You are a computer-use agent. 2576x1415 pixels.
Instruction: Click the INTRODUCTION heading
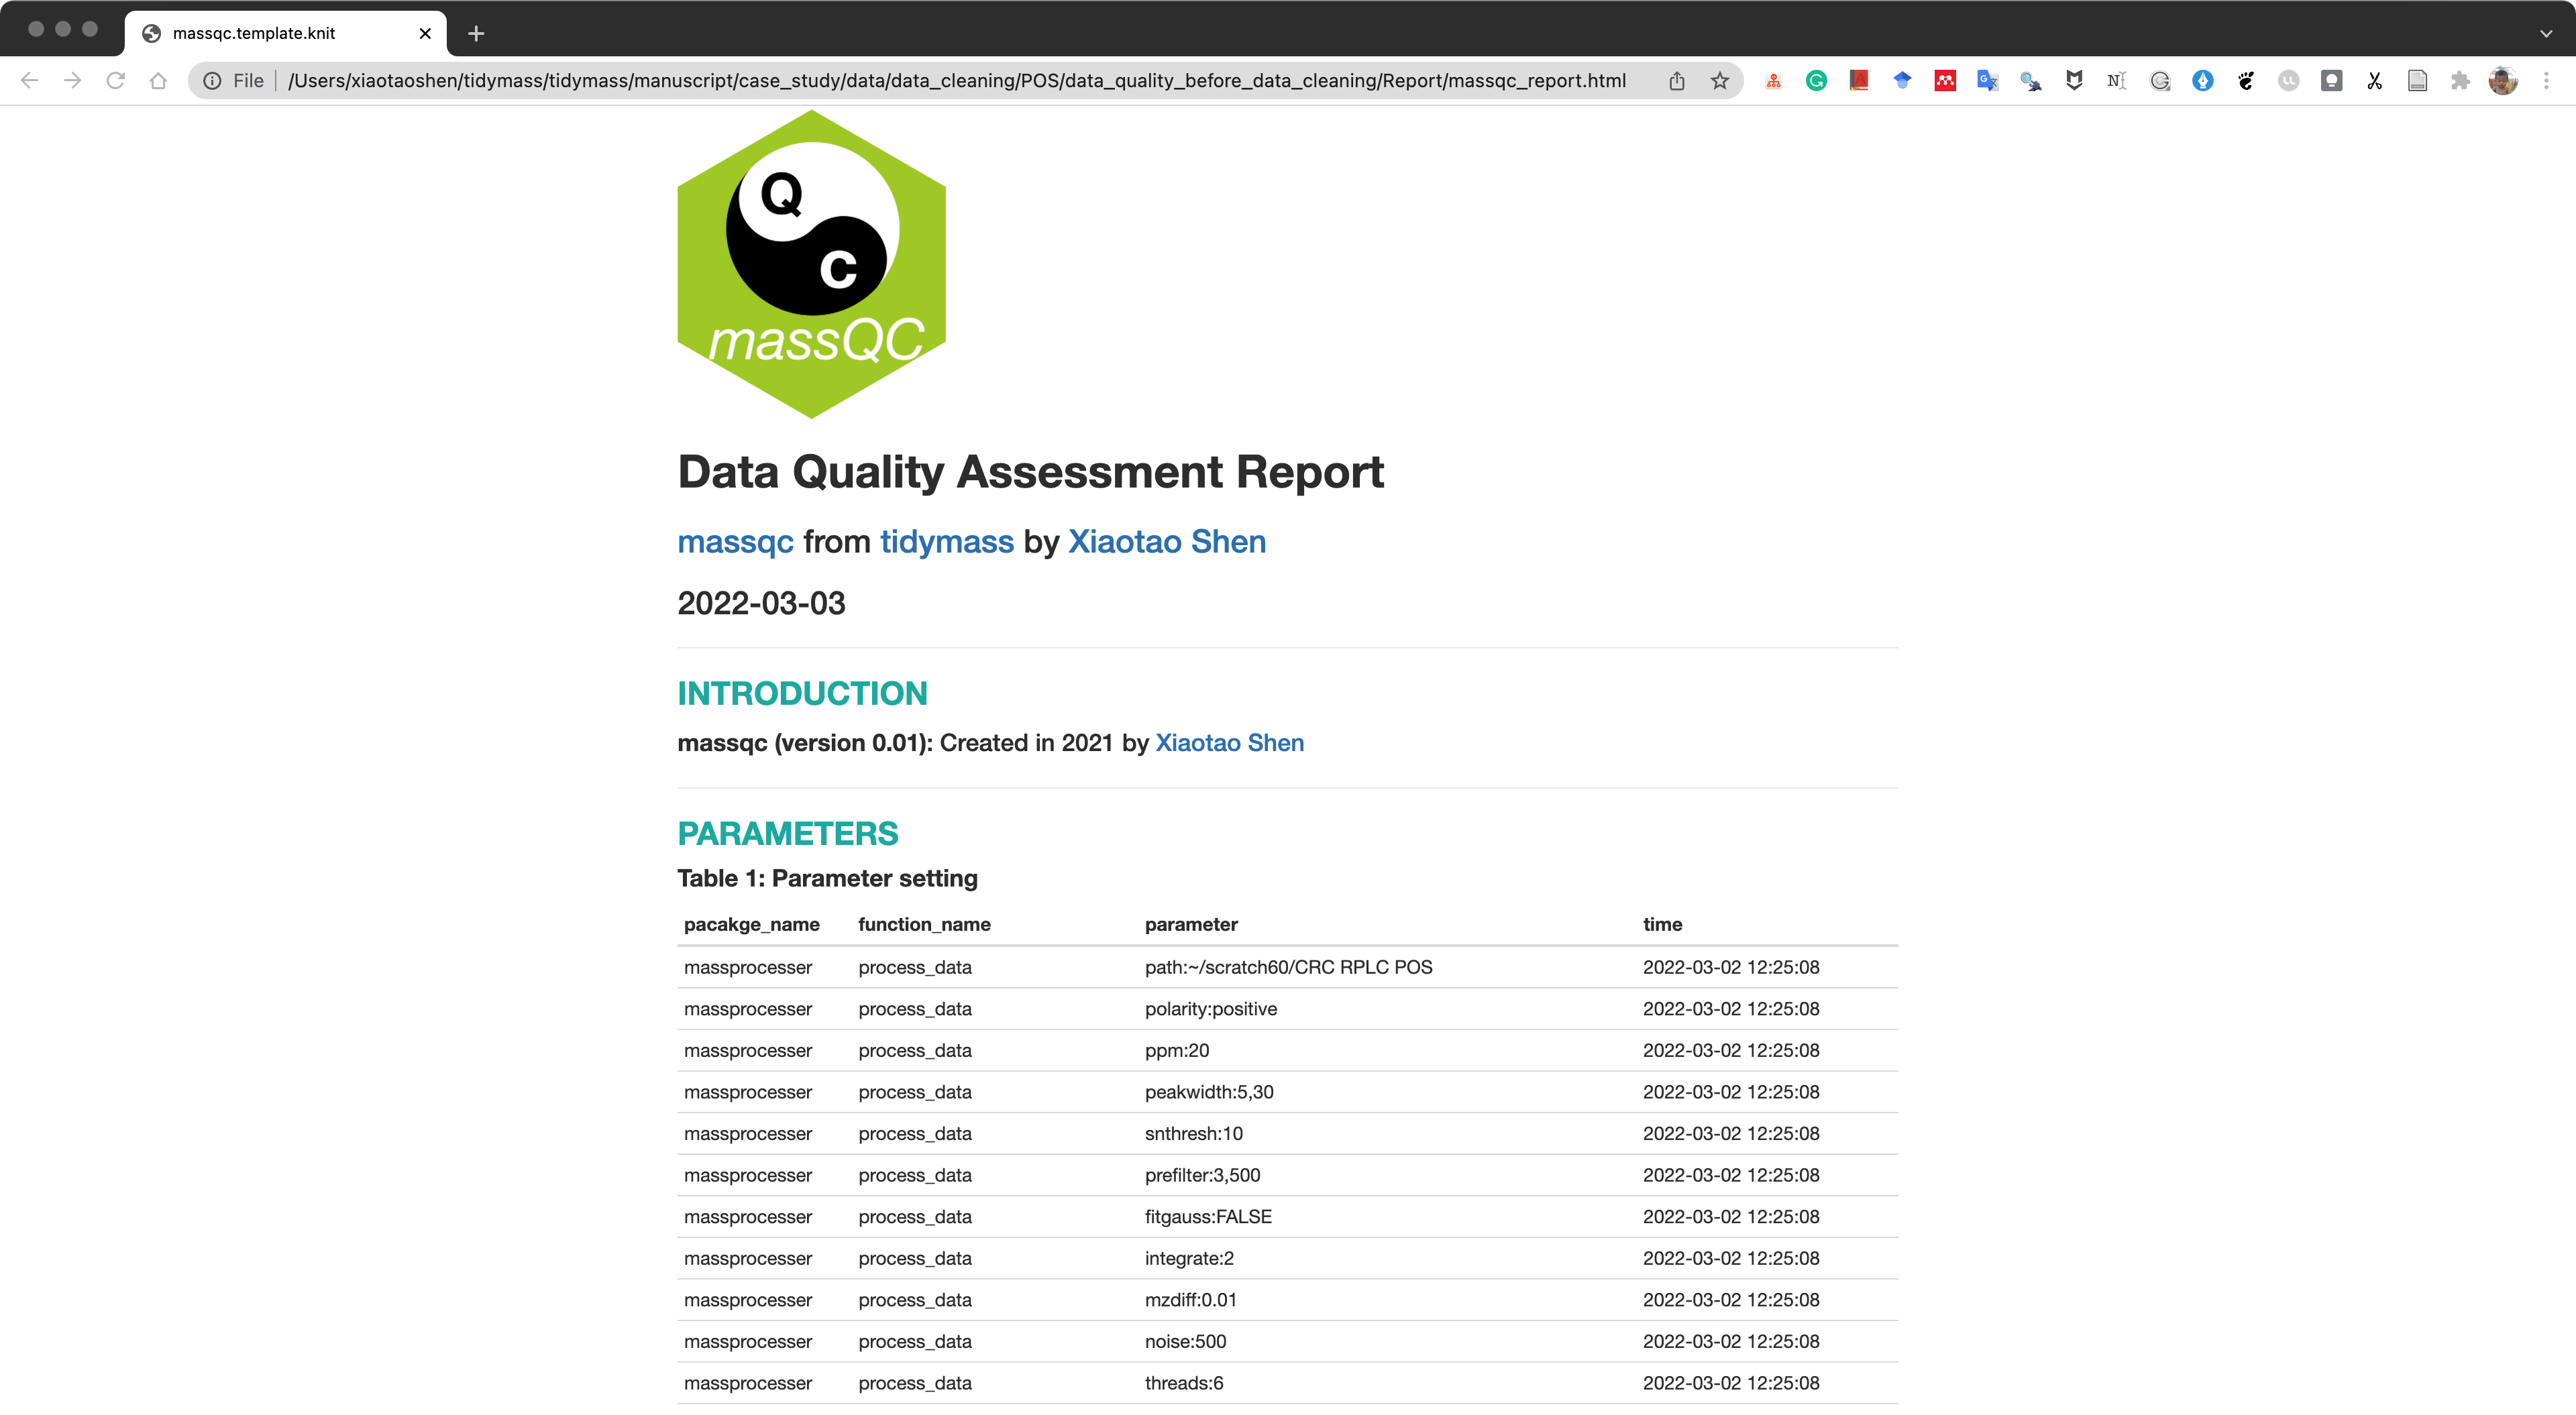[802, 693]
